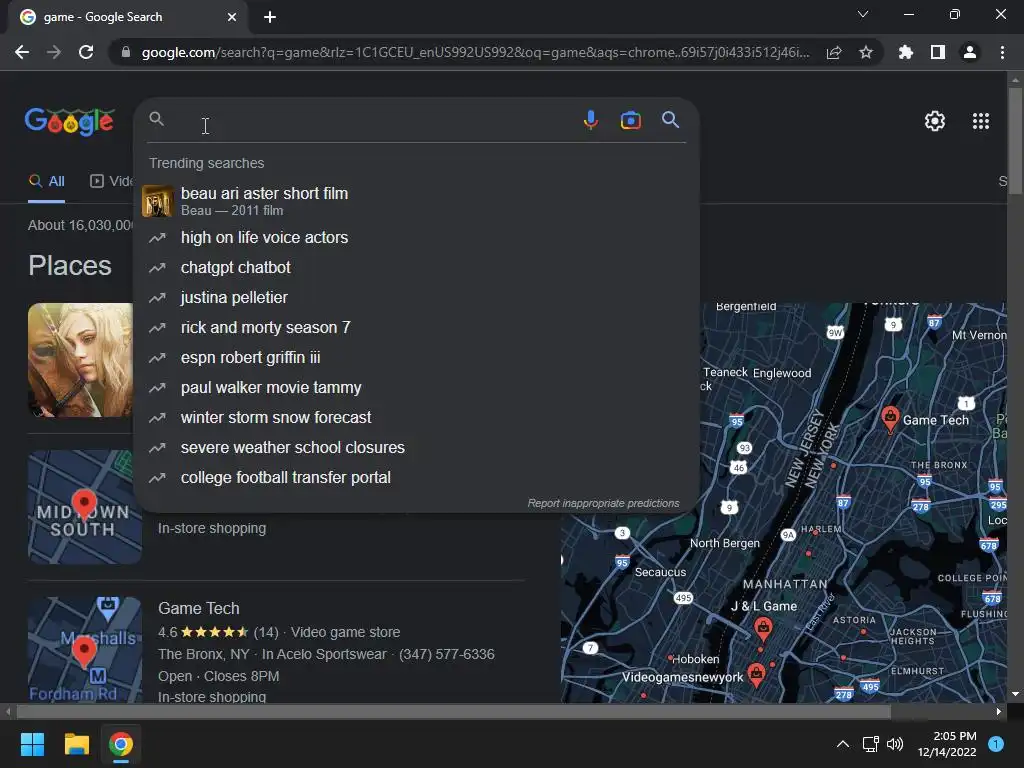Click the blue search magnifier button
The image size is (1024, 768).
click(670, 120)
